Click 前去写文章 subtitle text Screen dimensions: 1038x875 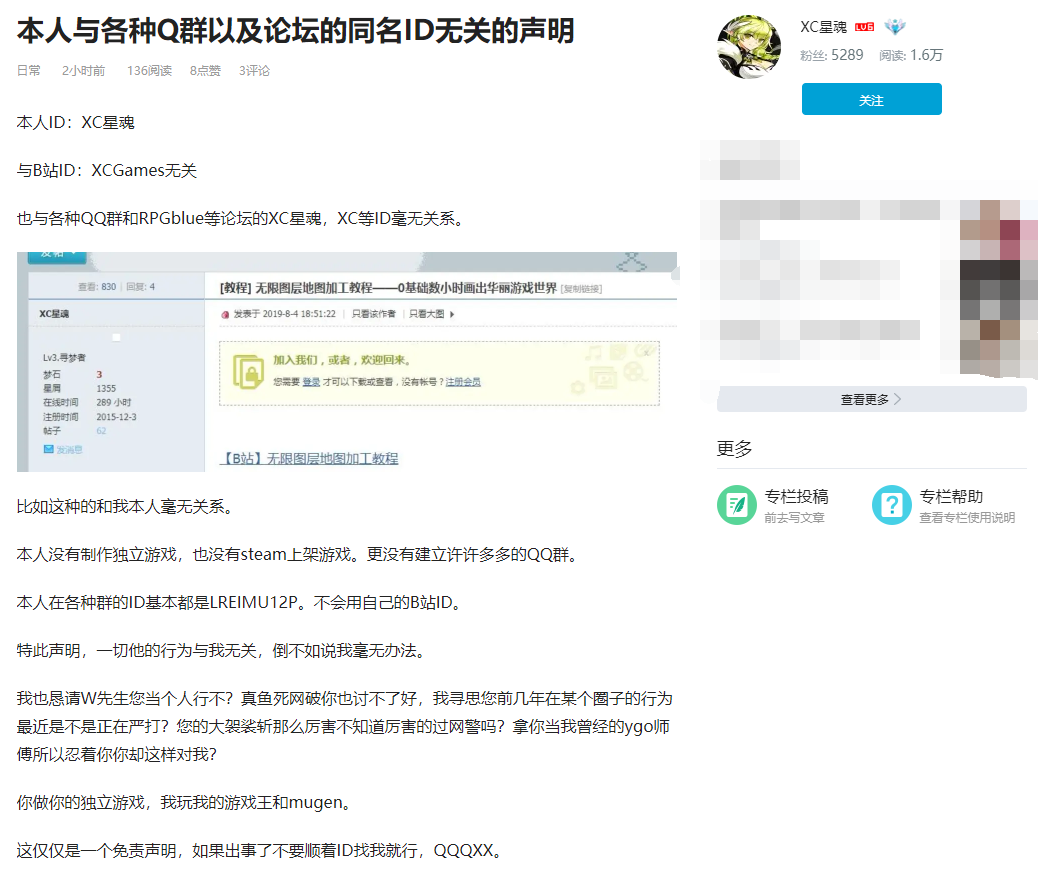(794, 518)
